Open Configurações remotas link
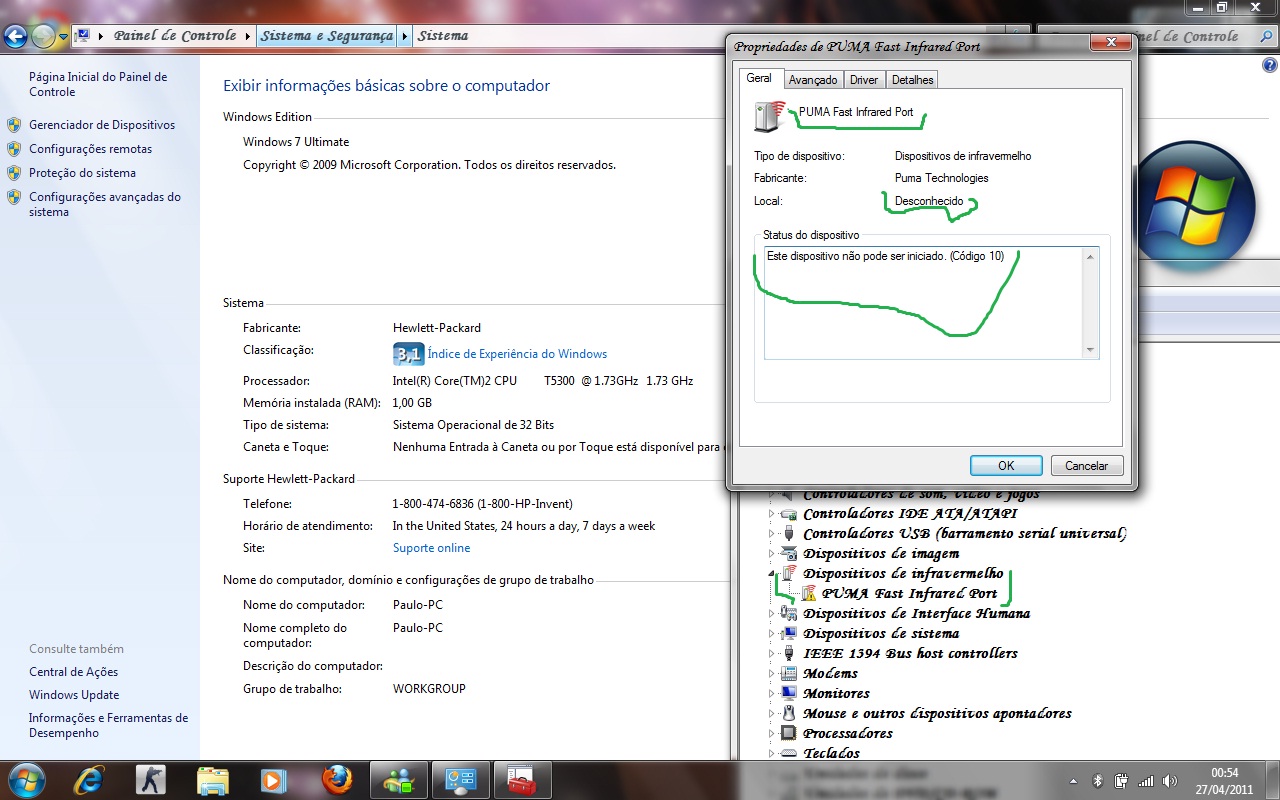Image resolution: width=1280 pixels, height=800 pixels. point(91,149)
